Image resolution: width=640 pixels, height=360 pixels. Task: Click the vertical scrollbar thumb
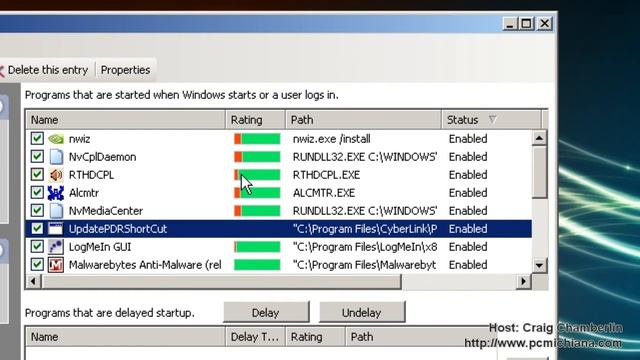click(539, 173)
